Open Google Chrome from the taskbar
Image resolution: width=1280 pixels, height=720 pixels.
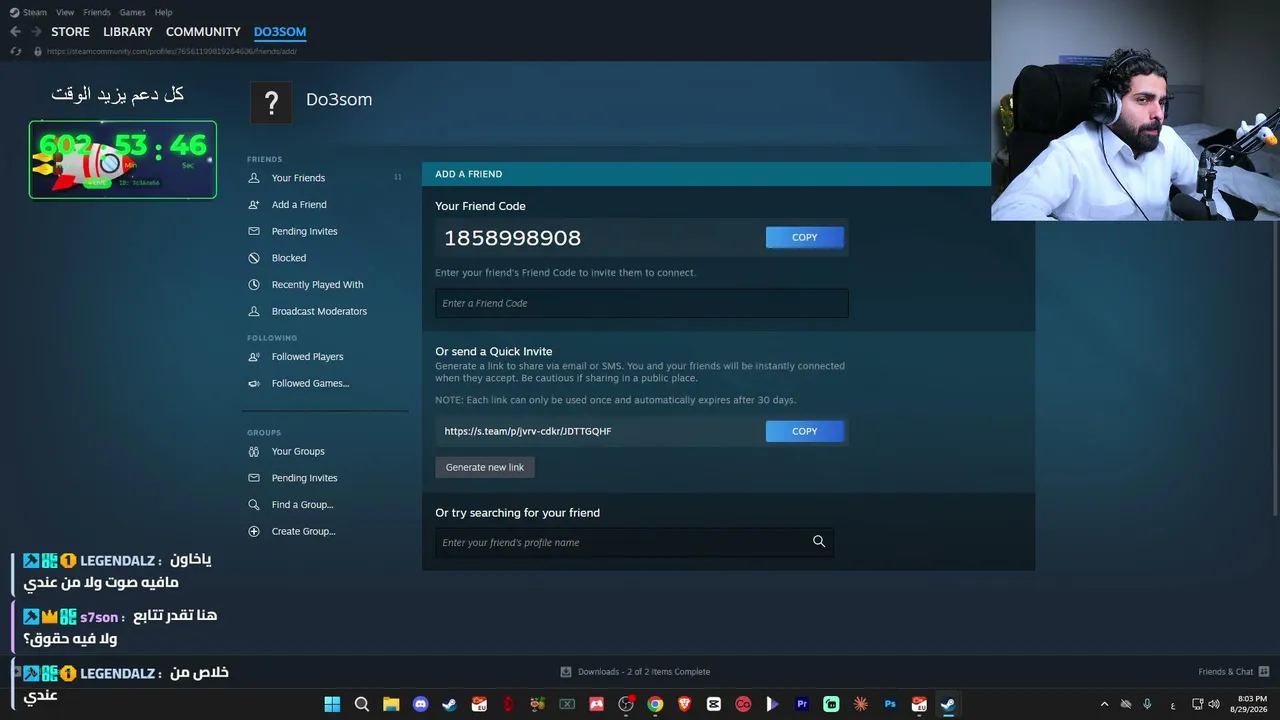click(x=655, y=704)
